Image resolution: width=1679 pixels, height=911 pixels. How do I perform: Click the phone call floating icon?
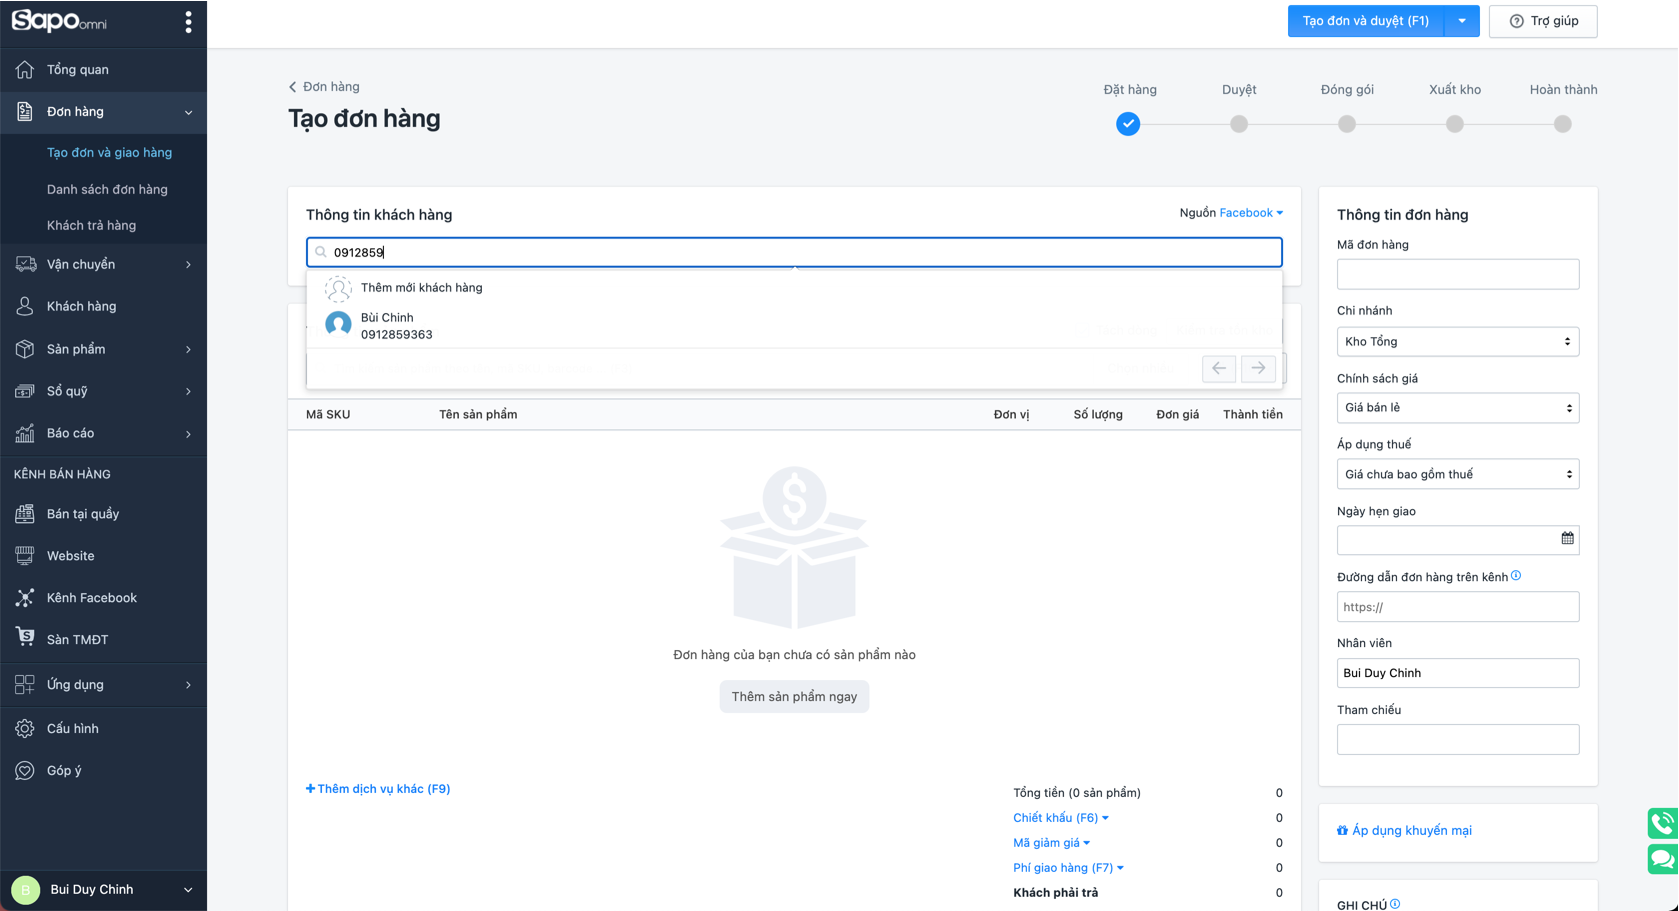[1662, 823]
